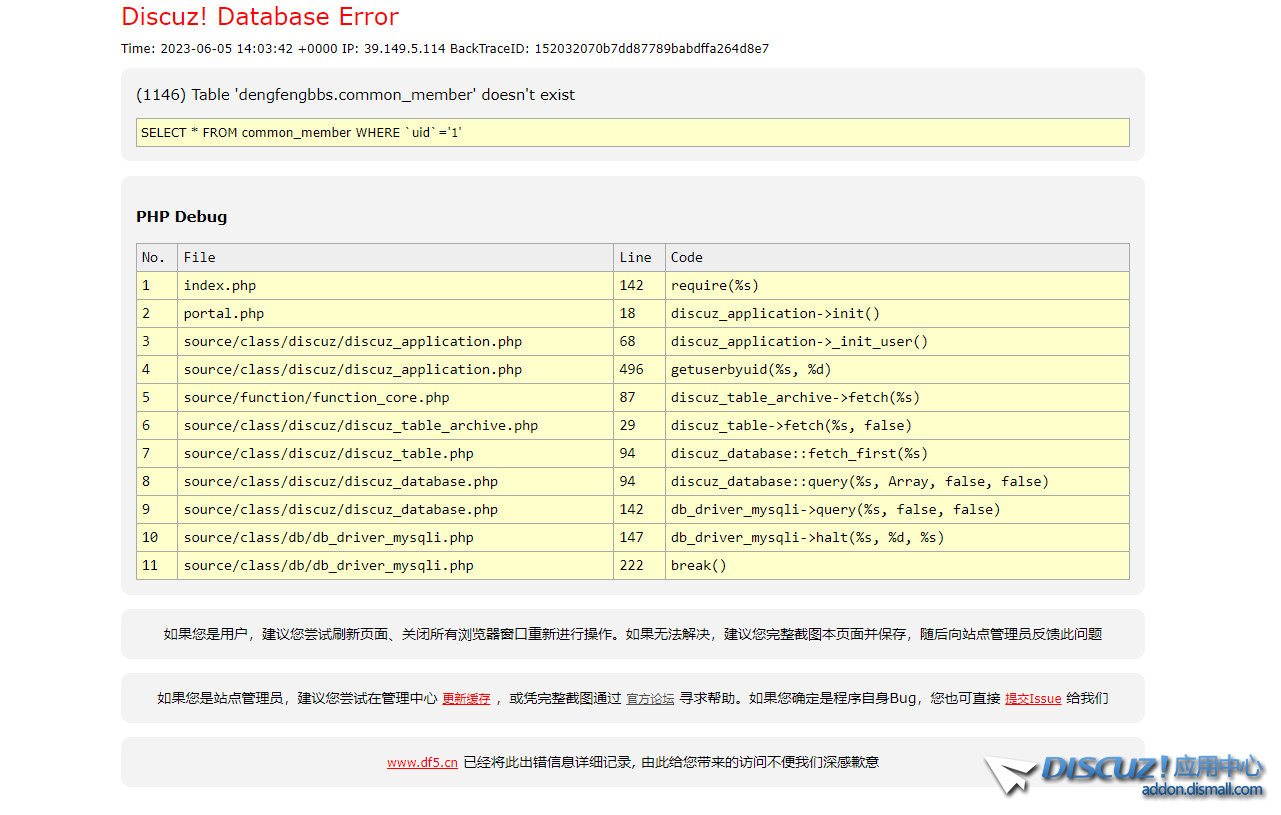1281x815 pixels.
Task: Click the getuserbyuid(%s, %d) code cell
Action: point(751,370)
